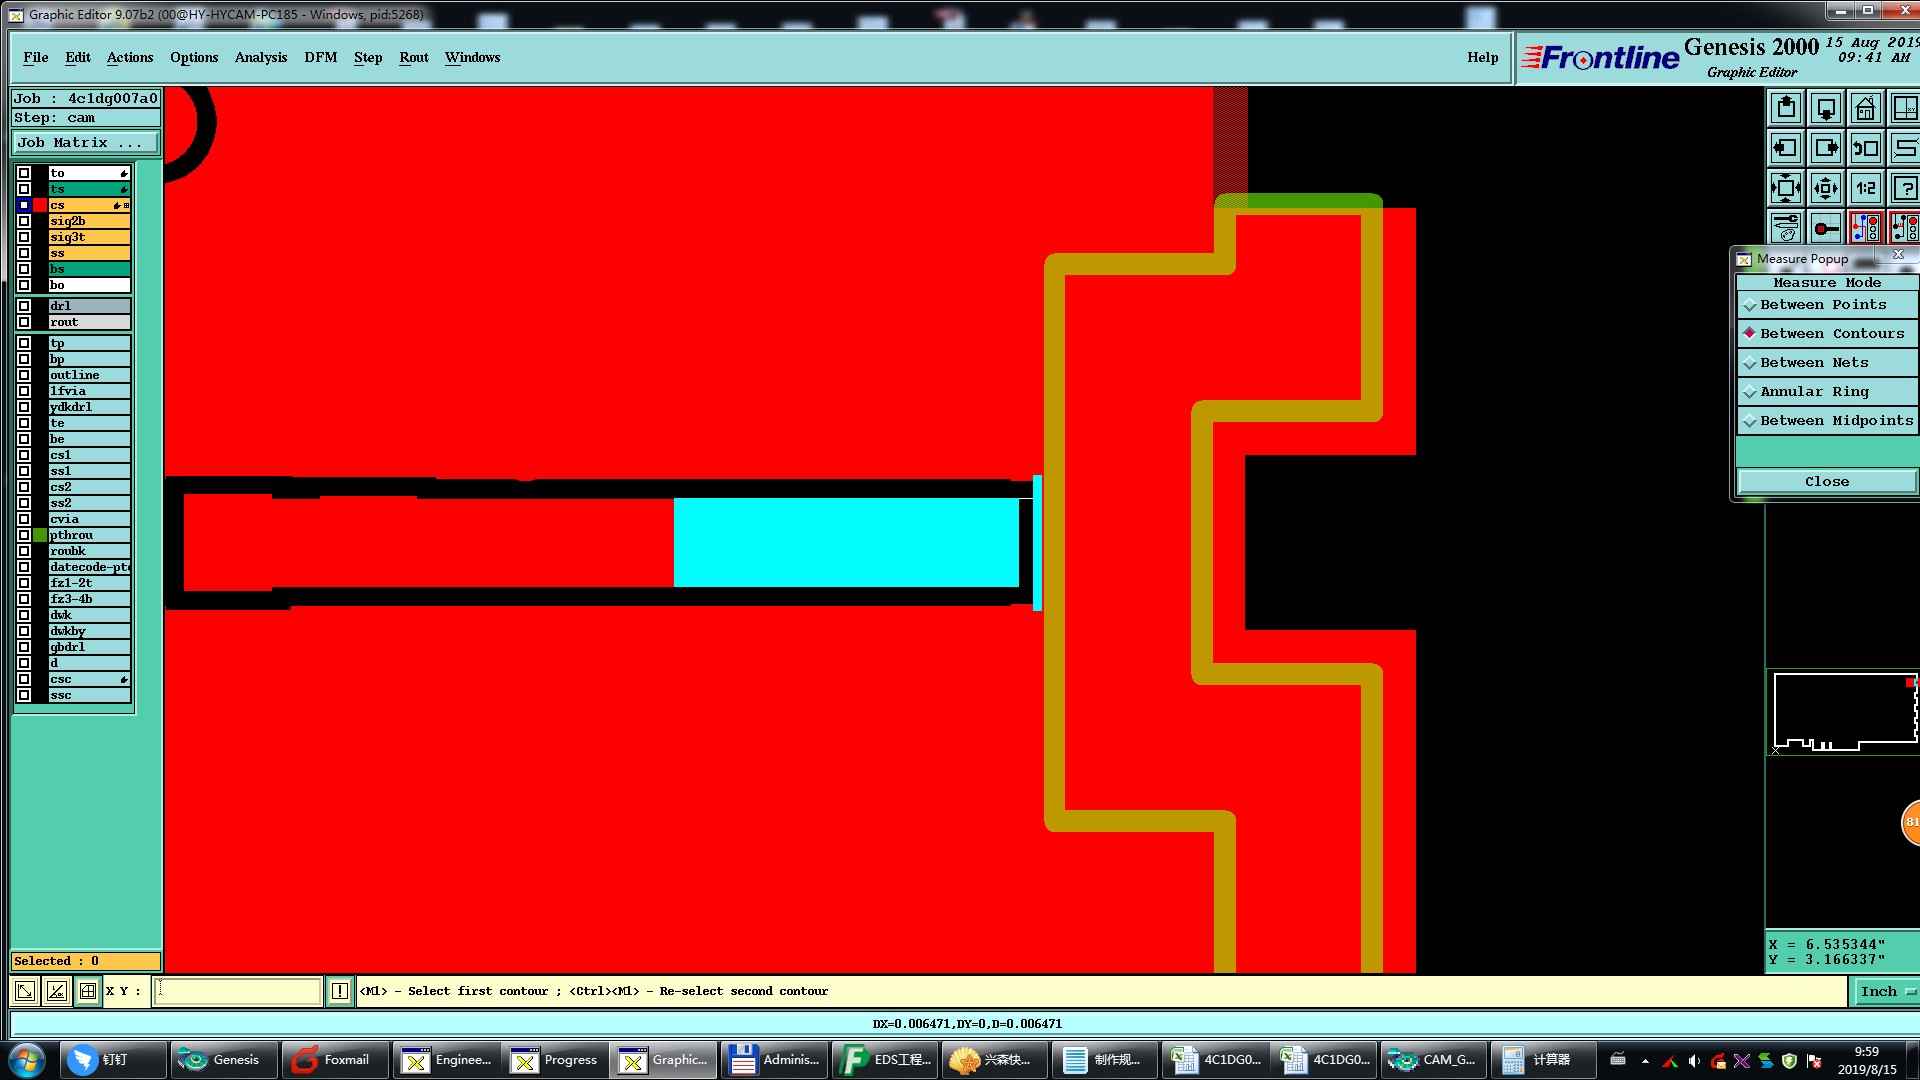Open the Analysis menu
1920x1080 pixels.
point(260,57)
